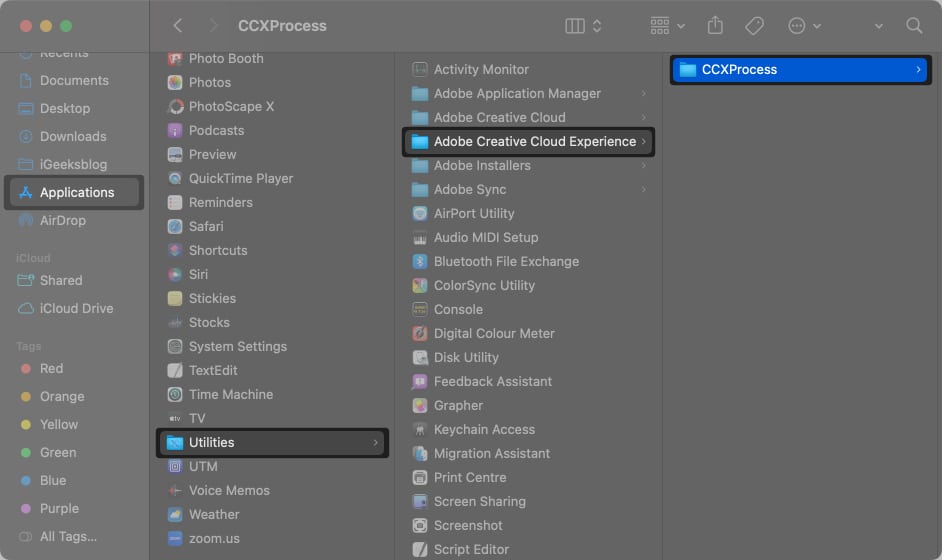
Task: Click the Shortcuts app icon
Action: pyautogui.click(x=175, y=251)
